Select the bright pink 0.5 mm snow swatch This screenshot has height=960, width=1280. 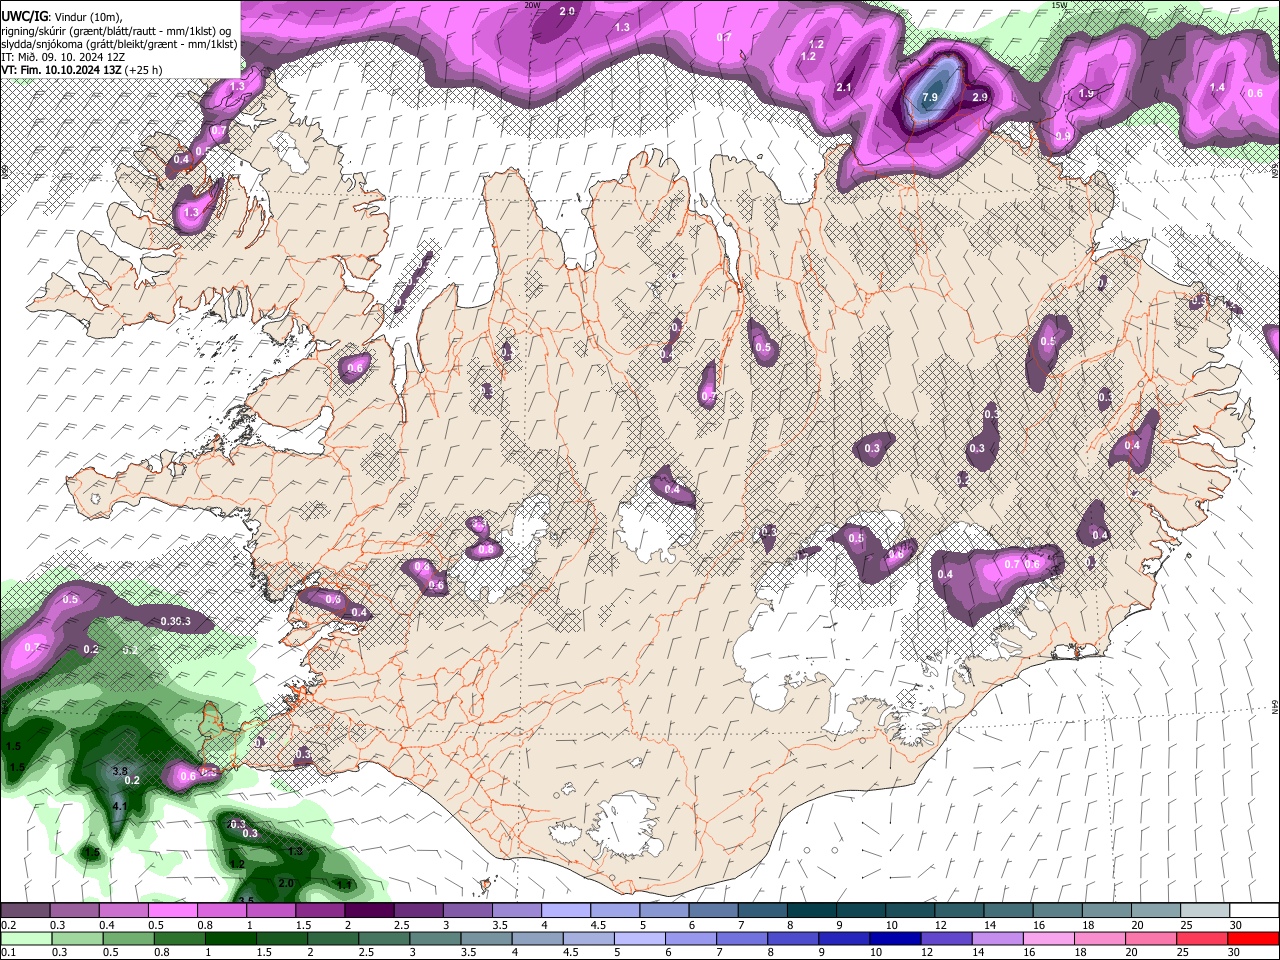click(172, 910)
